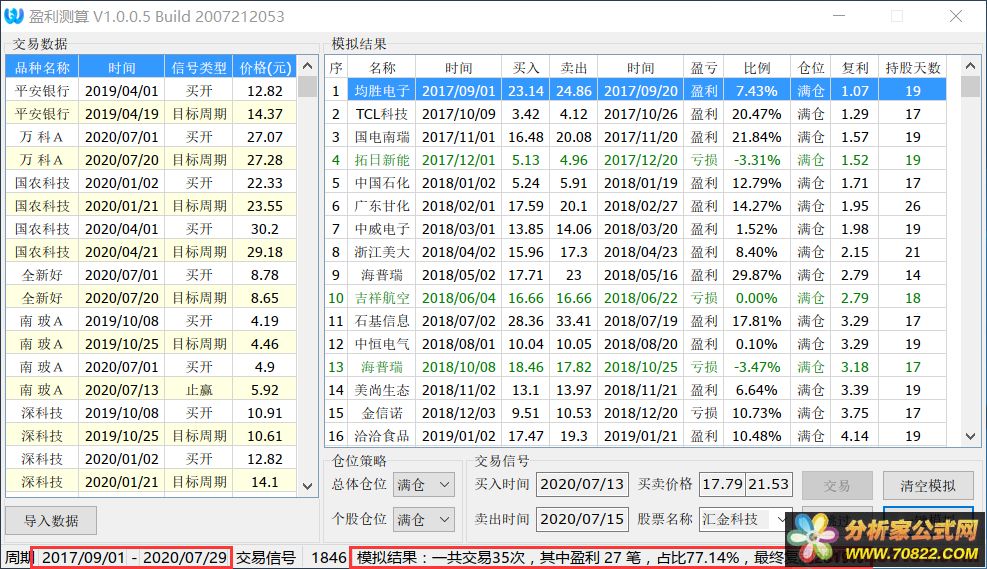Select result row 石基信息
The image size is (987, 569).
point(636,321)
